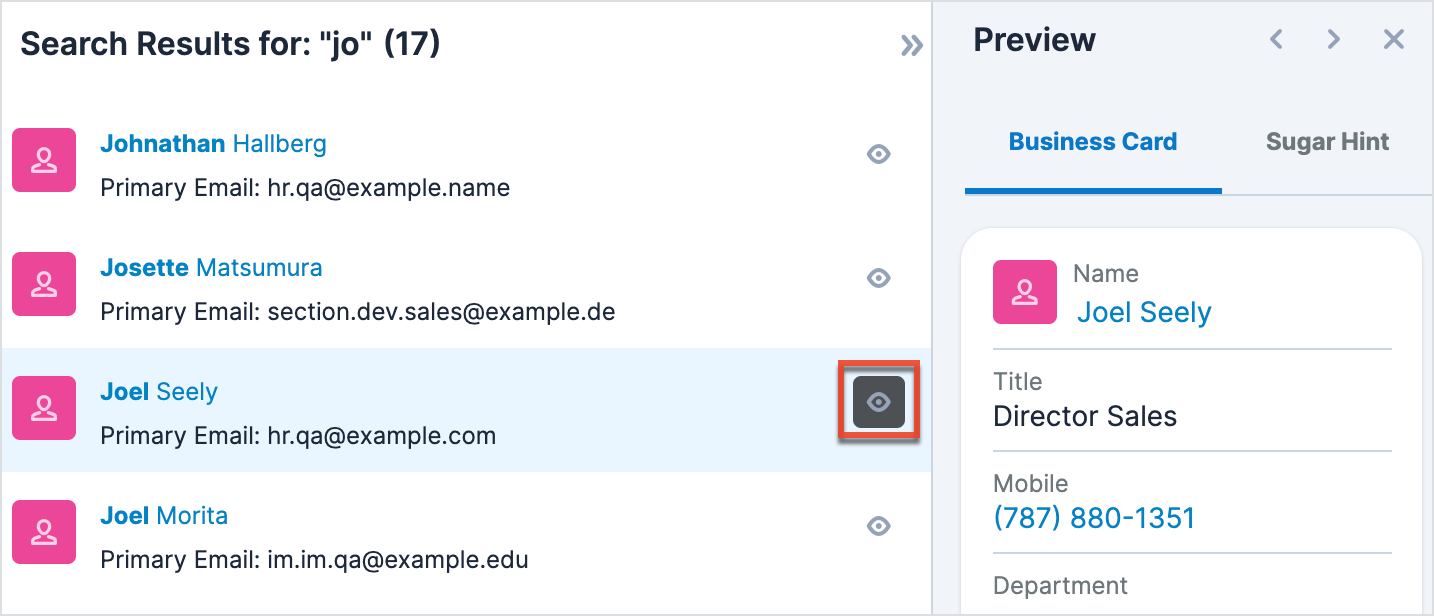Image resolution: width=1434 pixels, height=616 pixels.
Task: Click the Josette Matsumura contact avatar icon
Action: [44, 284]
